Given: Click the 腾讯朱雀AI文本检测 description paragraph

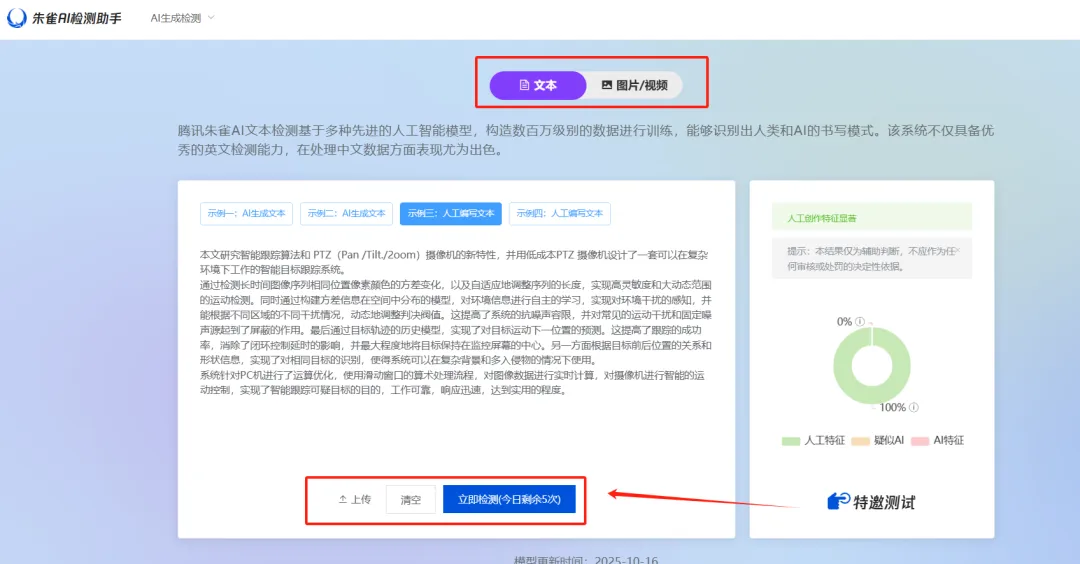Looking at the screenshot, I should pos(585,140).
